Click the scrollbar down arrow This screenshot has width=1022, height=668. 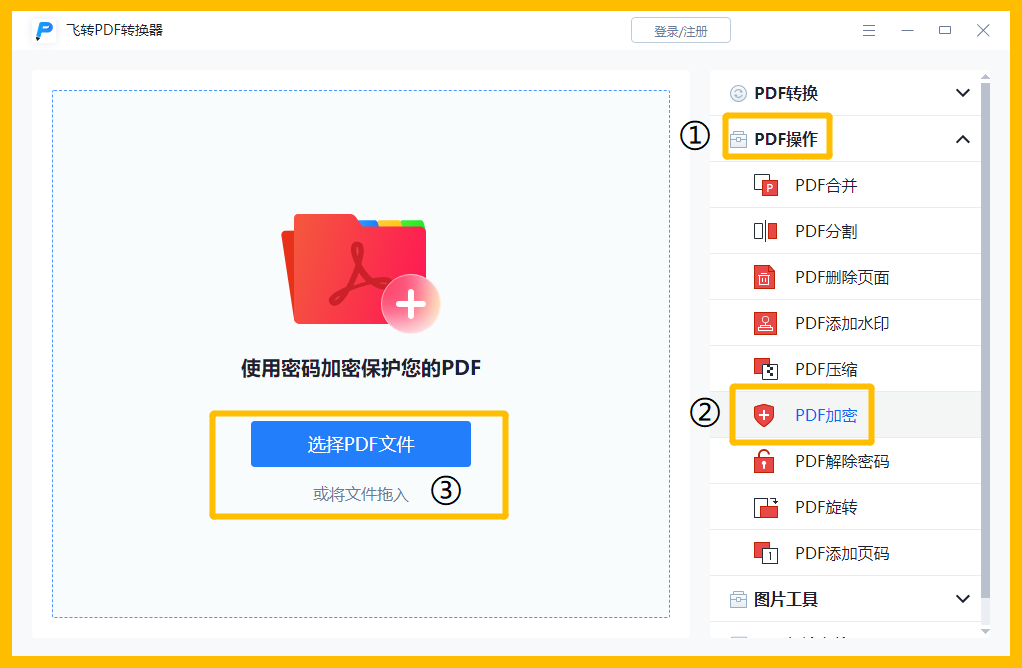tap(985, 631)
